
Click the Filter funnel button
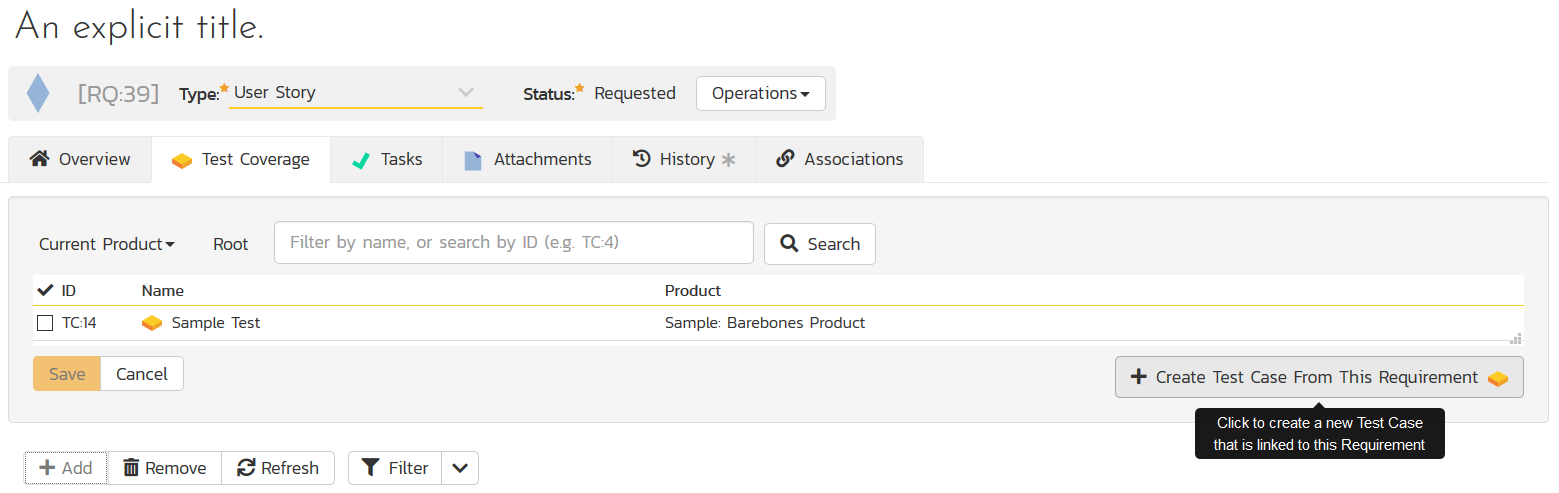tap(394, 468)
